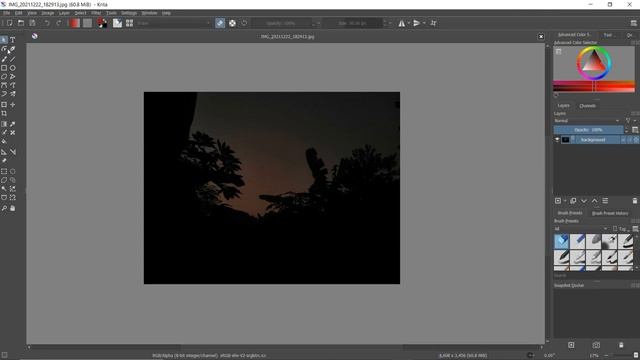Viewport: 640px width, 360px height.
Task: Select the Crop tool
Action: point(4,113)
